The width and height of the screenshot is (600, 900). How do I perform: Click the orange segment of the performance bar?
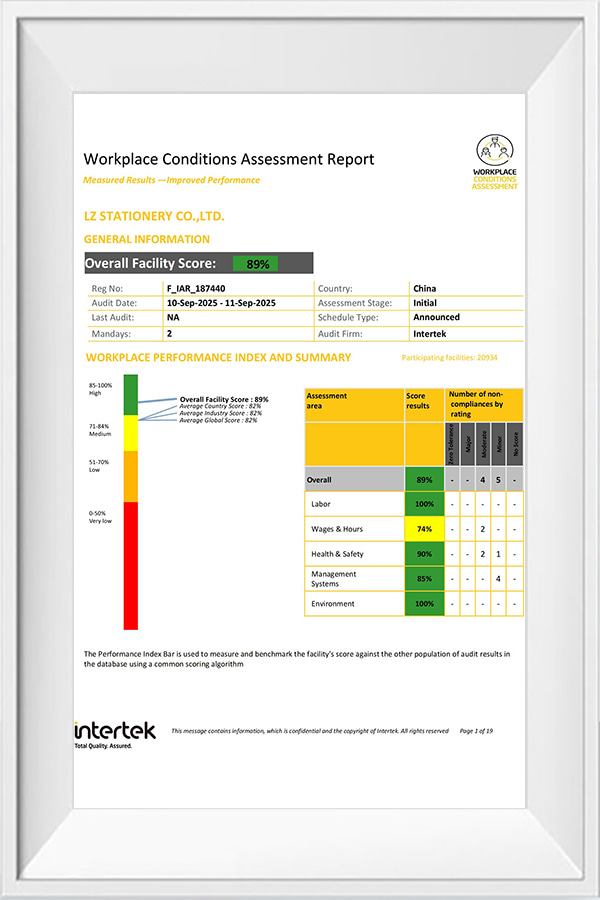click(130, 474)
